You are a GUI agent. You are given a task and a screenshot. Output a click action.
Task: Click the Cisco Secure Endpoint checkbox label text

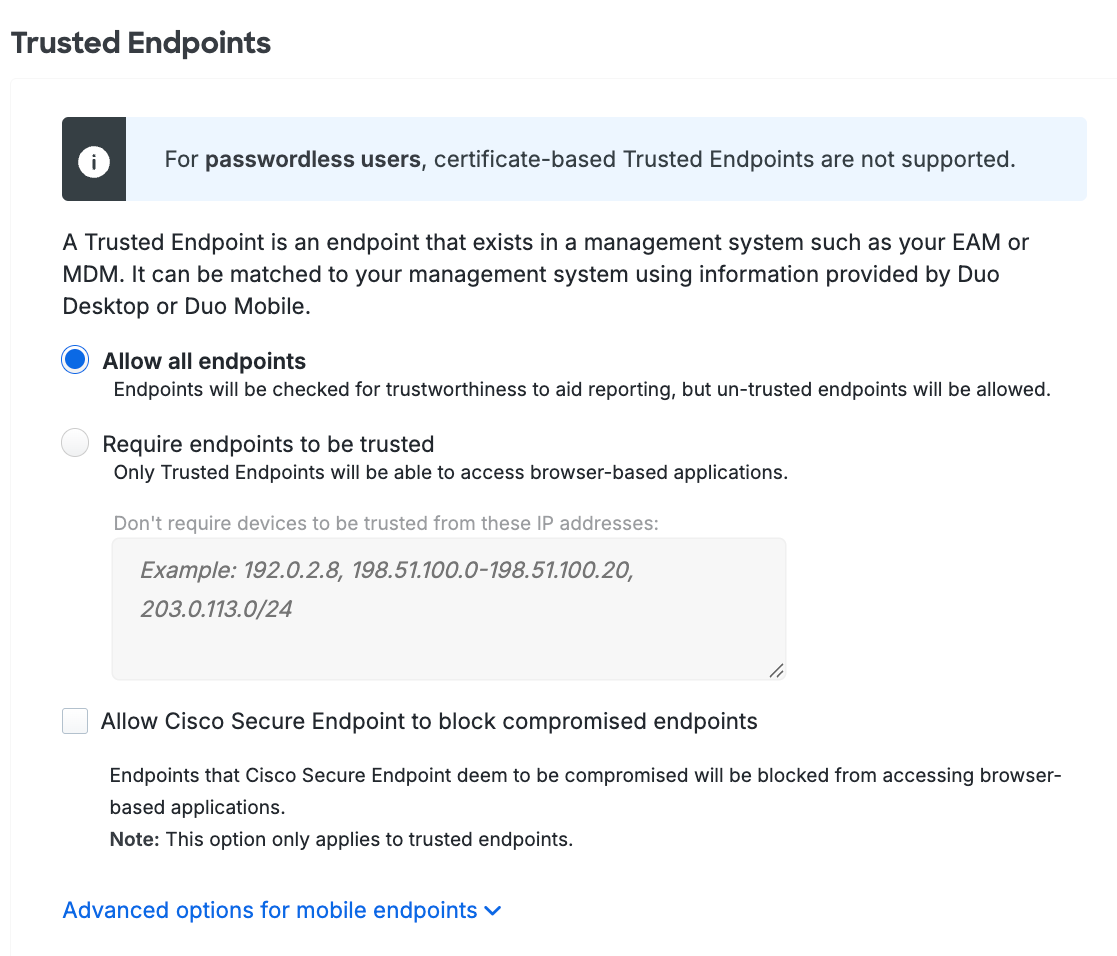pyautogui.click(x=428, y=720)
